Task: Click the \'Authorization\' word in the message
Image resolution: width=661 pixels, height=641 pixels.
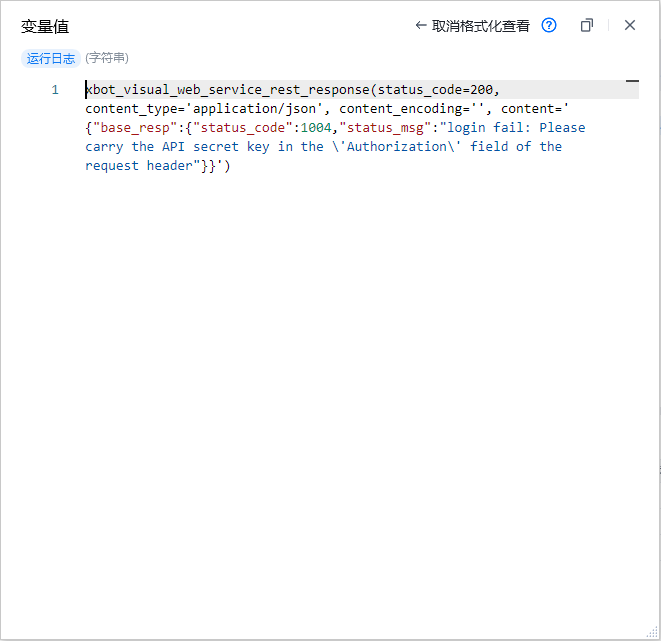Action: pos(397,147)
